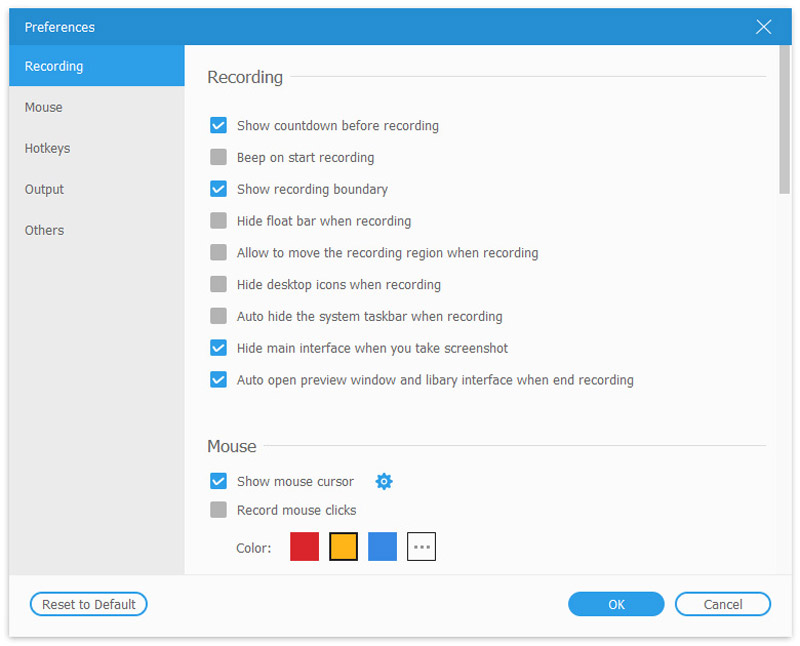Check Hide desktop icons when recording
Viewport: 800px width, 646px height.
point(218,285)
